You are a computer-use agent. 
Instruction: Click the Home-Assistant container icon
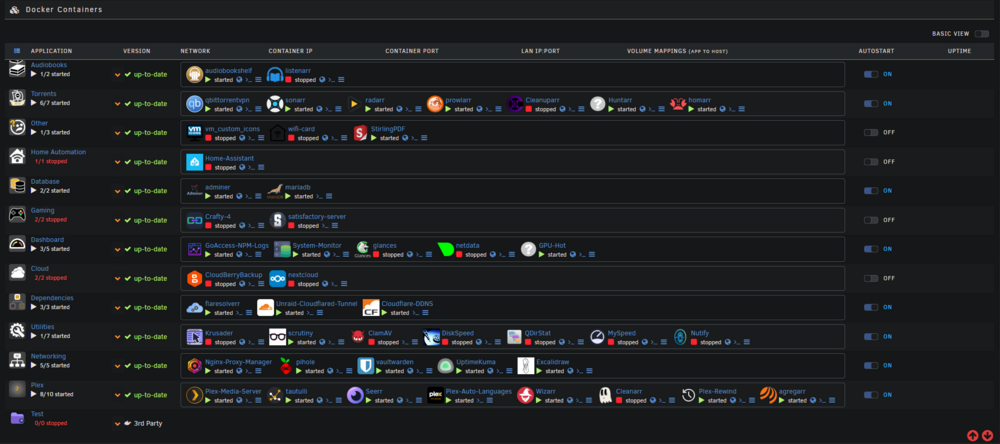195,162
